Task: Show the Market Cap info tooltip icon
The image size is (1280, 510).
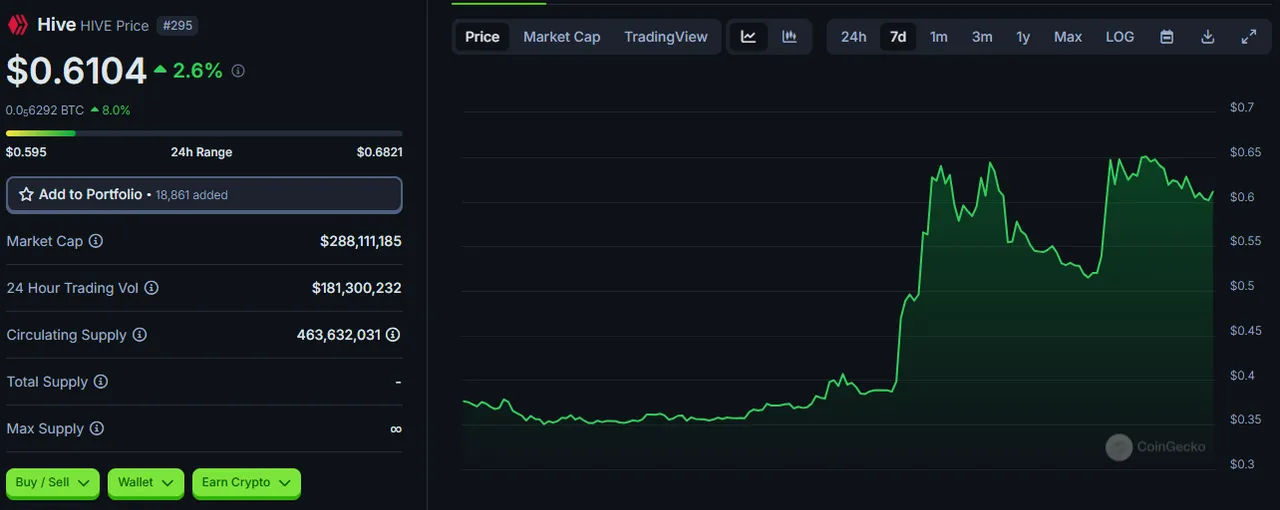Action: point(96,241)
